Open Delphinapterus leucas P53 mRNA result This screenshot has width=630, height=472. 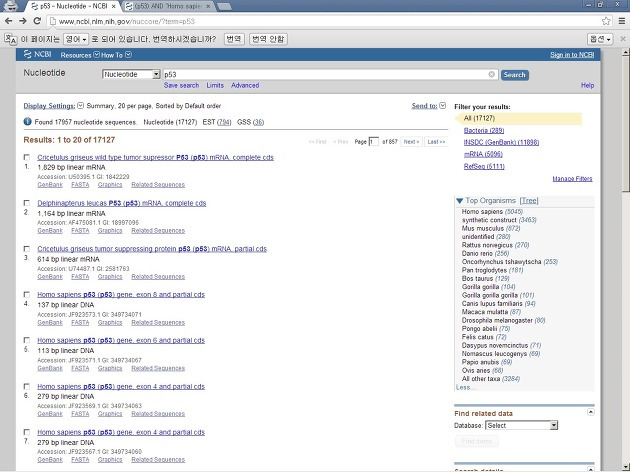coord(122,203)
